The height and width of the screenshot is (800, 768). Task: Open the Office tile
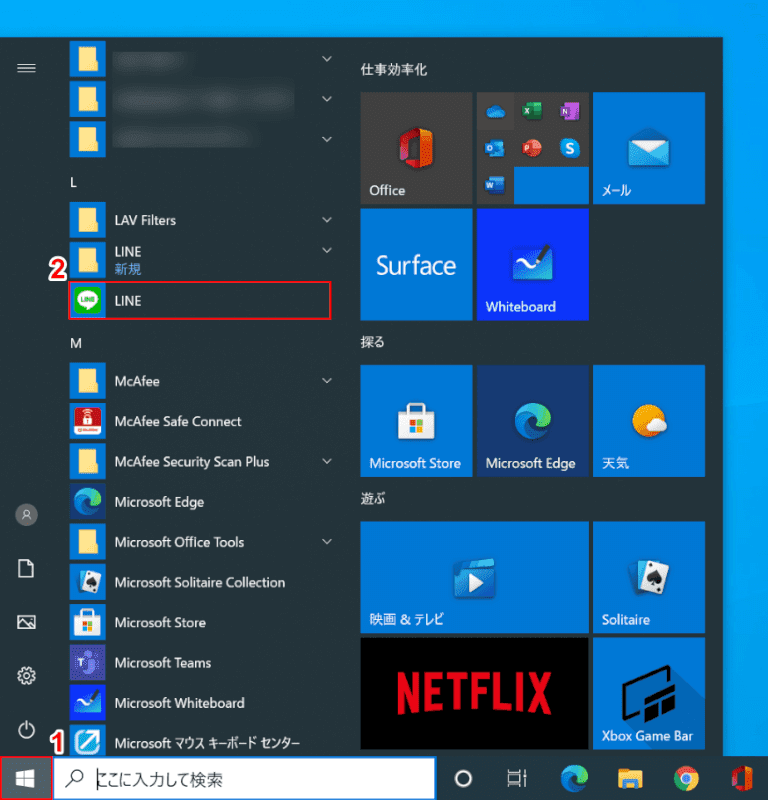tap(416, 148)
